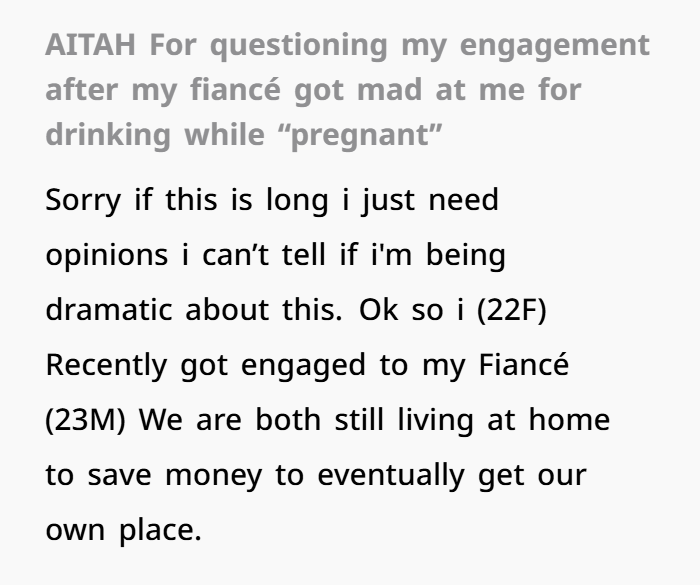The height and width of the screenshot is (585, 700).
Task: Click the quoted word "pregnant" in the title
Action: tap(363, 136)
